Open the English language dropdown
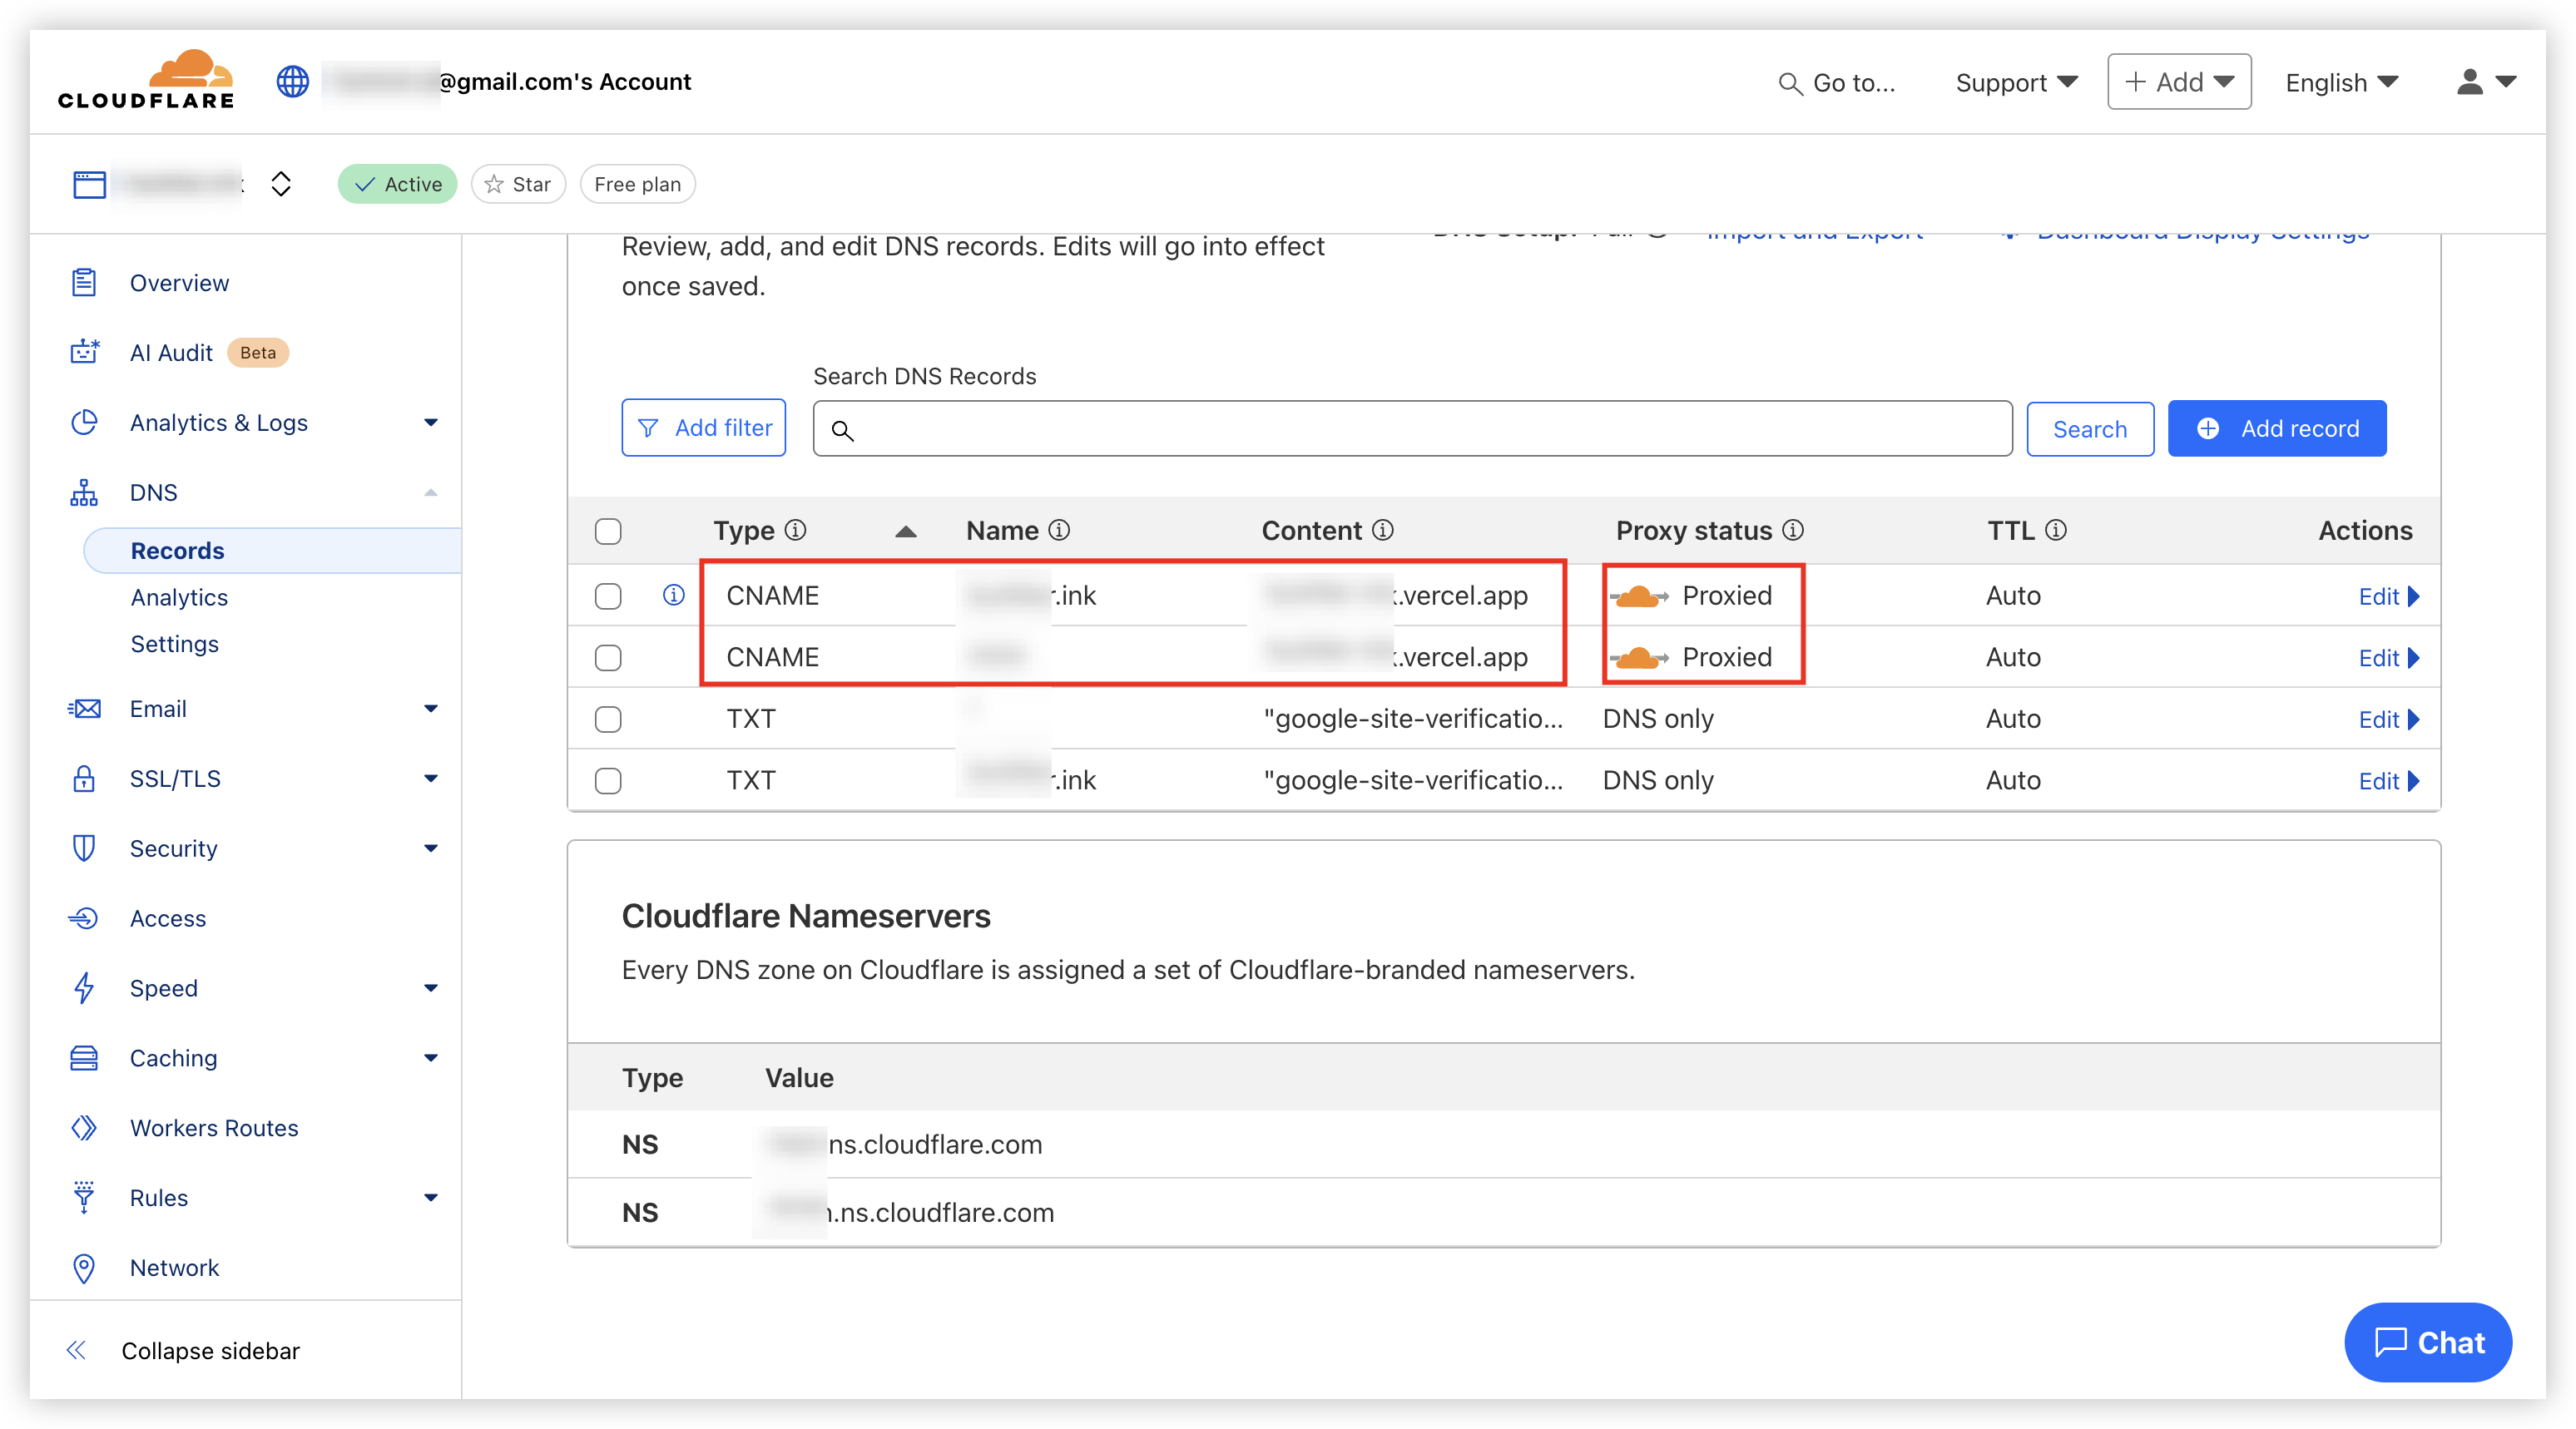 pyautogui.click(x=2340, y=82)
